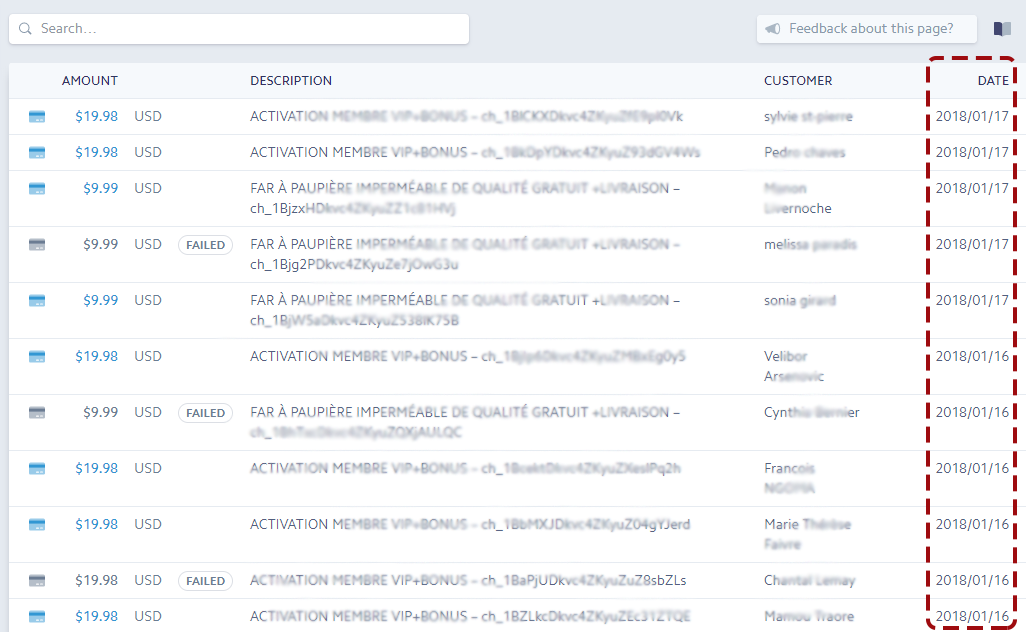Click the ACTIVATION MEMBRE description in Chantal's row
The height and width of the screenshot is (632, 1026).
coord(468,580)
